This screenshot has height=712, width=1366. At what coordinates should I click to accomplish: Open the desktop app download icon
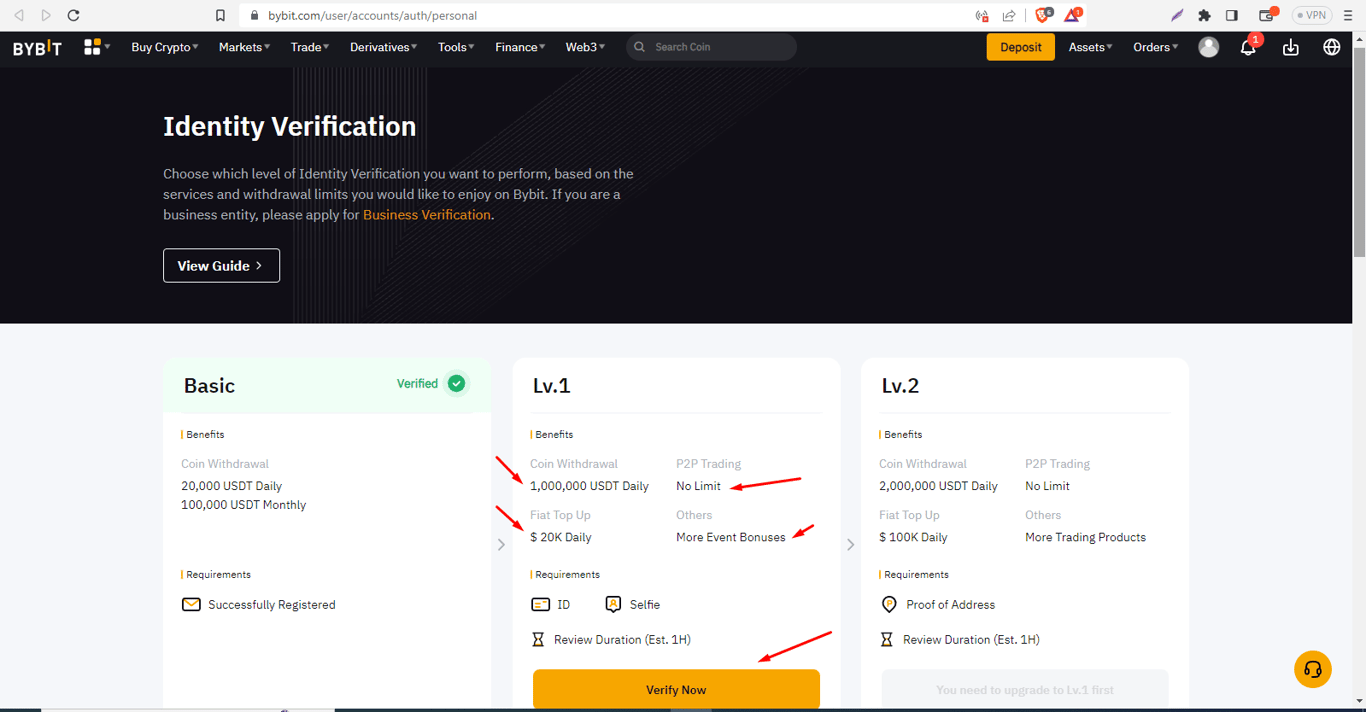click(1290, 47)
